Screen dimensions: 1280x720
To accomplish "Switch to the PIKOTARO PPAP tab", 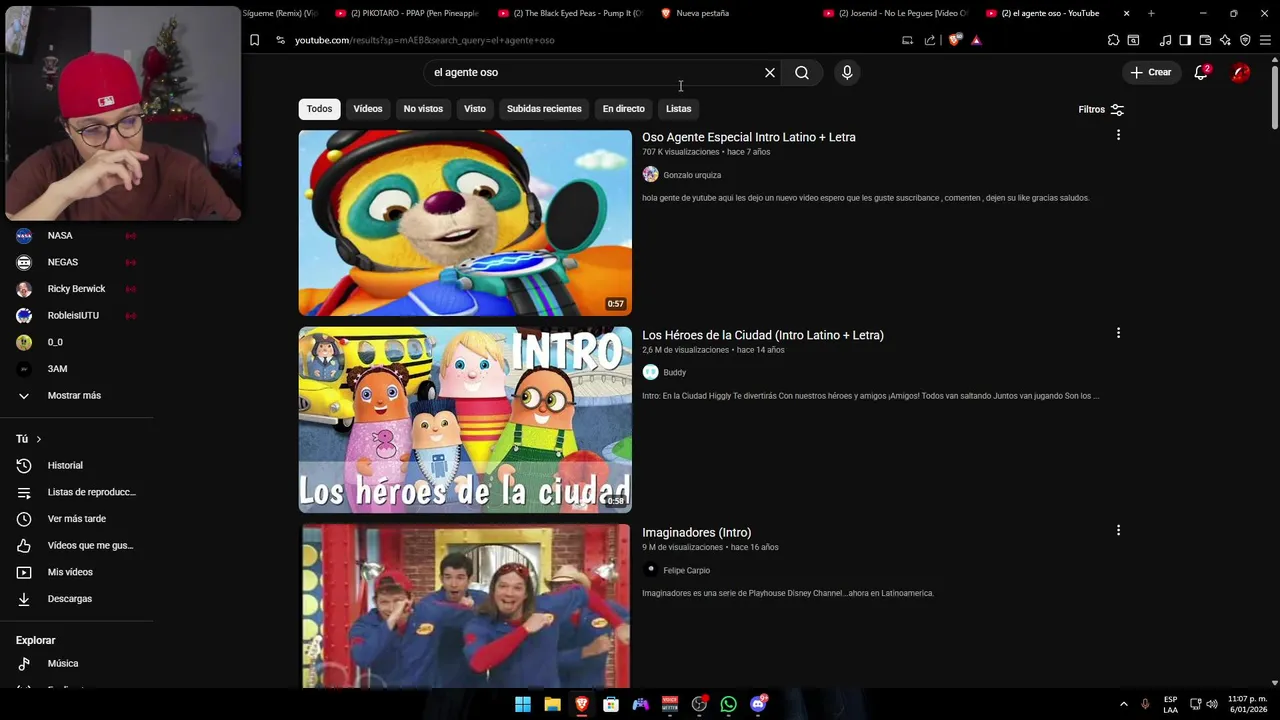I will click(x=408, y=13).
